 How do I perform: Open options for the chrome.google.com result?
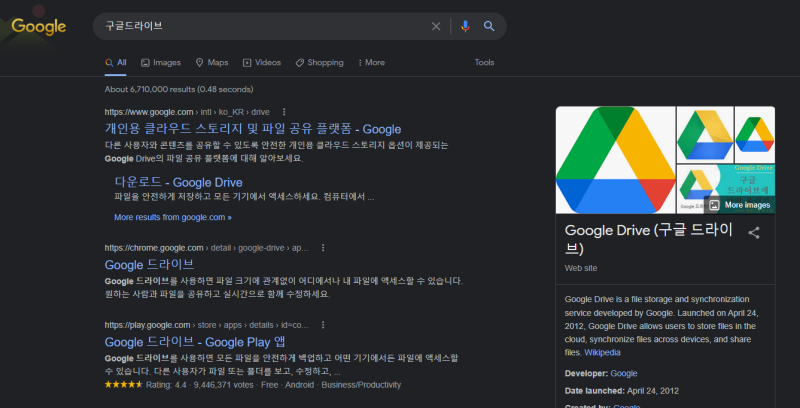pyautogui.click(x=322, y=248)
